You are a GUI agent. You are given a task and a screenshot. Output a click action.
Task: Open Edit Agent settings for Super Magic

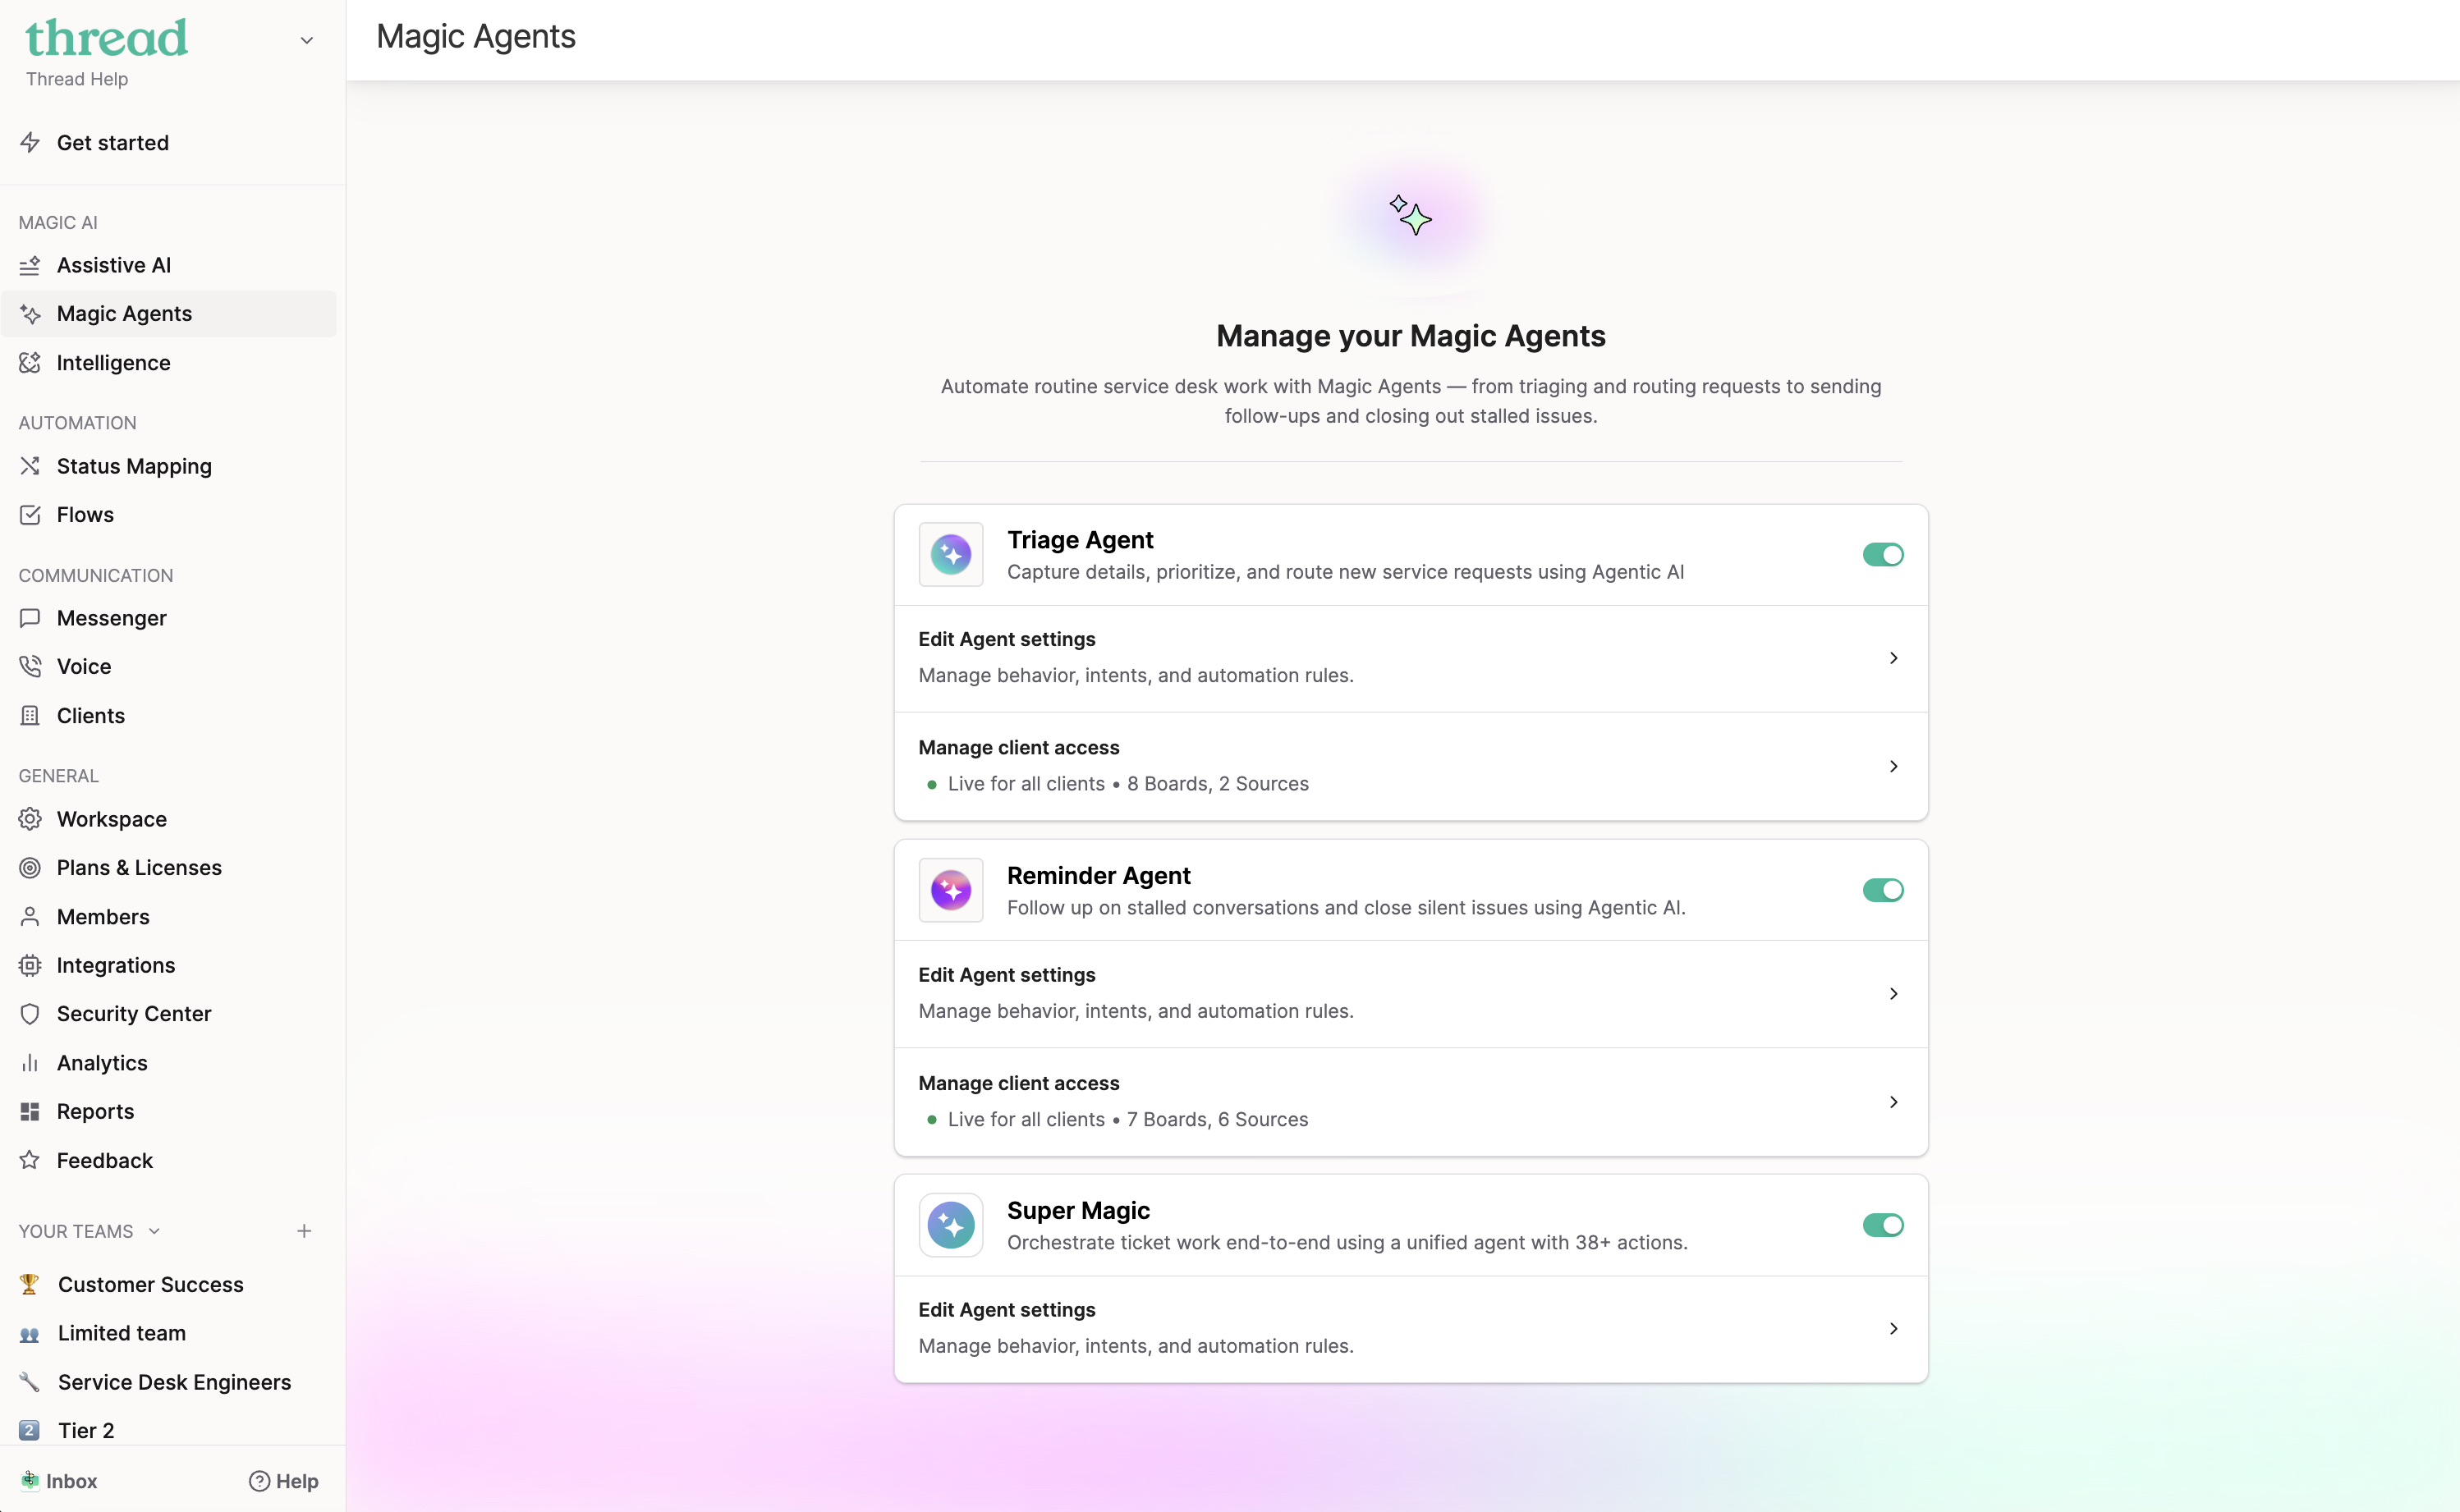1410,1328
